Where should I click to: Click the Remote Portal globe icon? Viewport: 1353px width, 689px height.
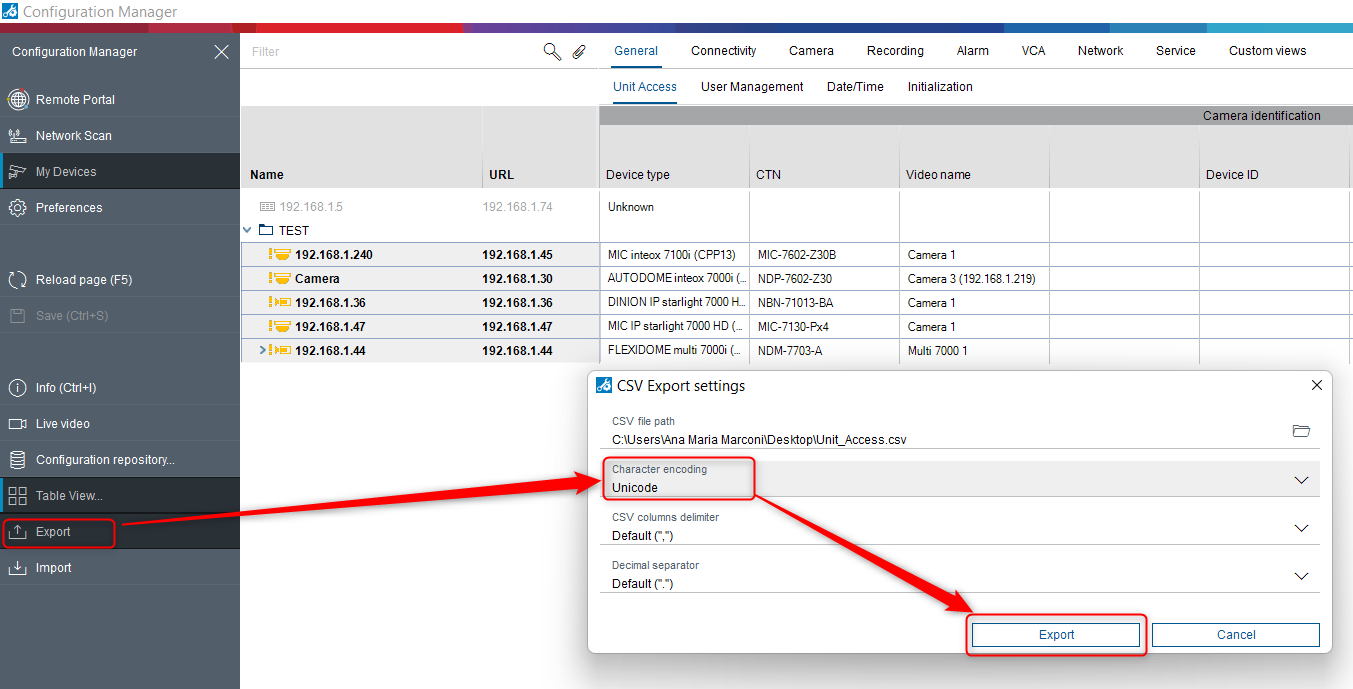click(17, 100)
